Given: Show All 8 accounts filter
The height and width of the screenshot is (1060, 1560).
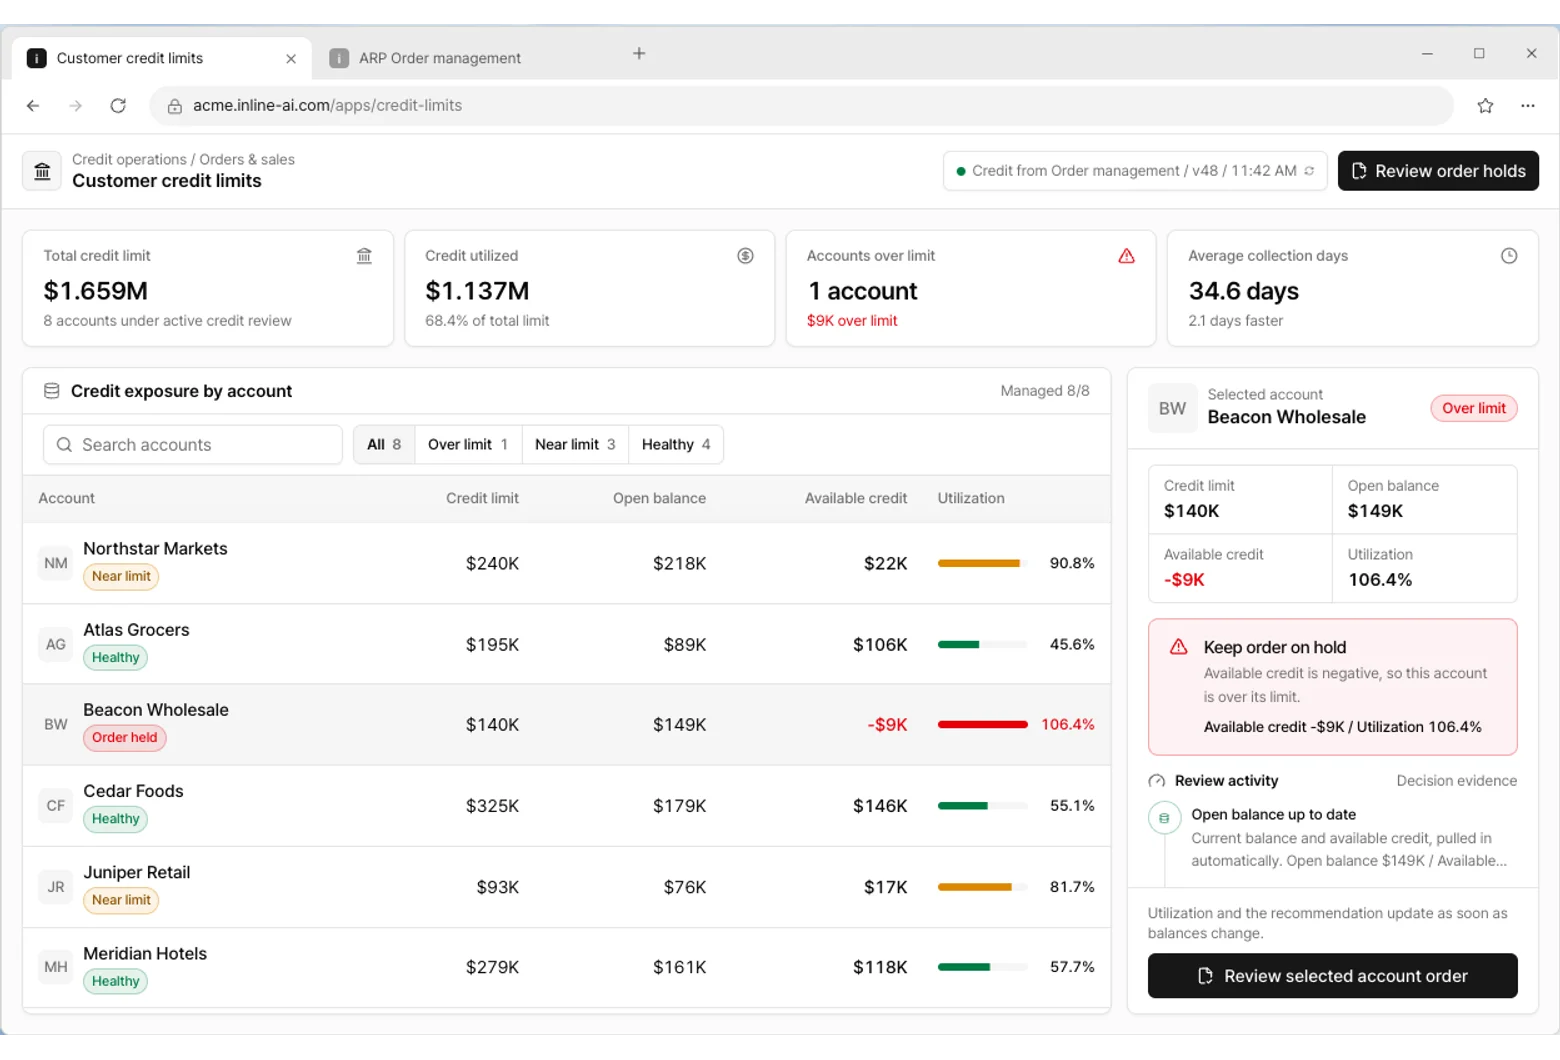Looking at the screenshot, I should pyautogui.click(x=384, y=444).
